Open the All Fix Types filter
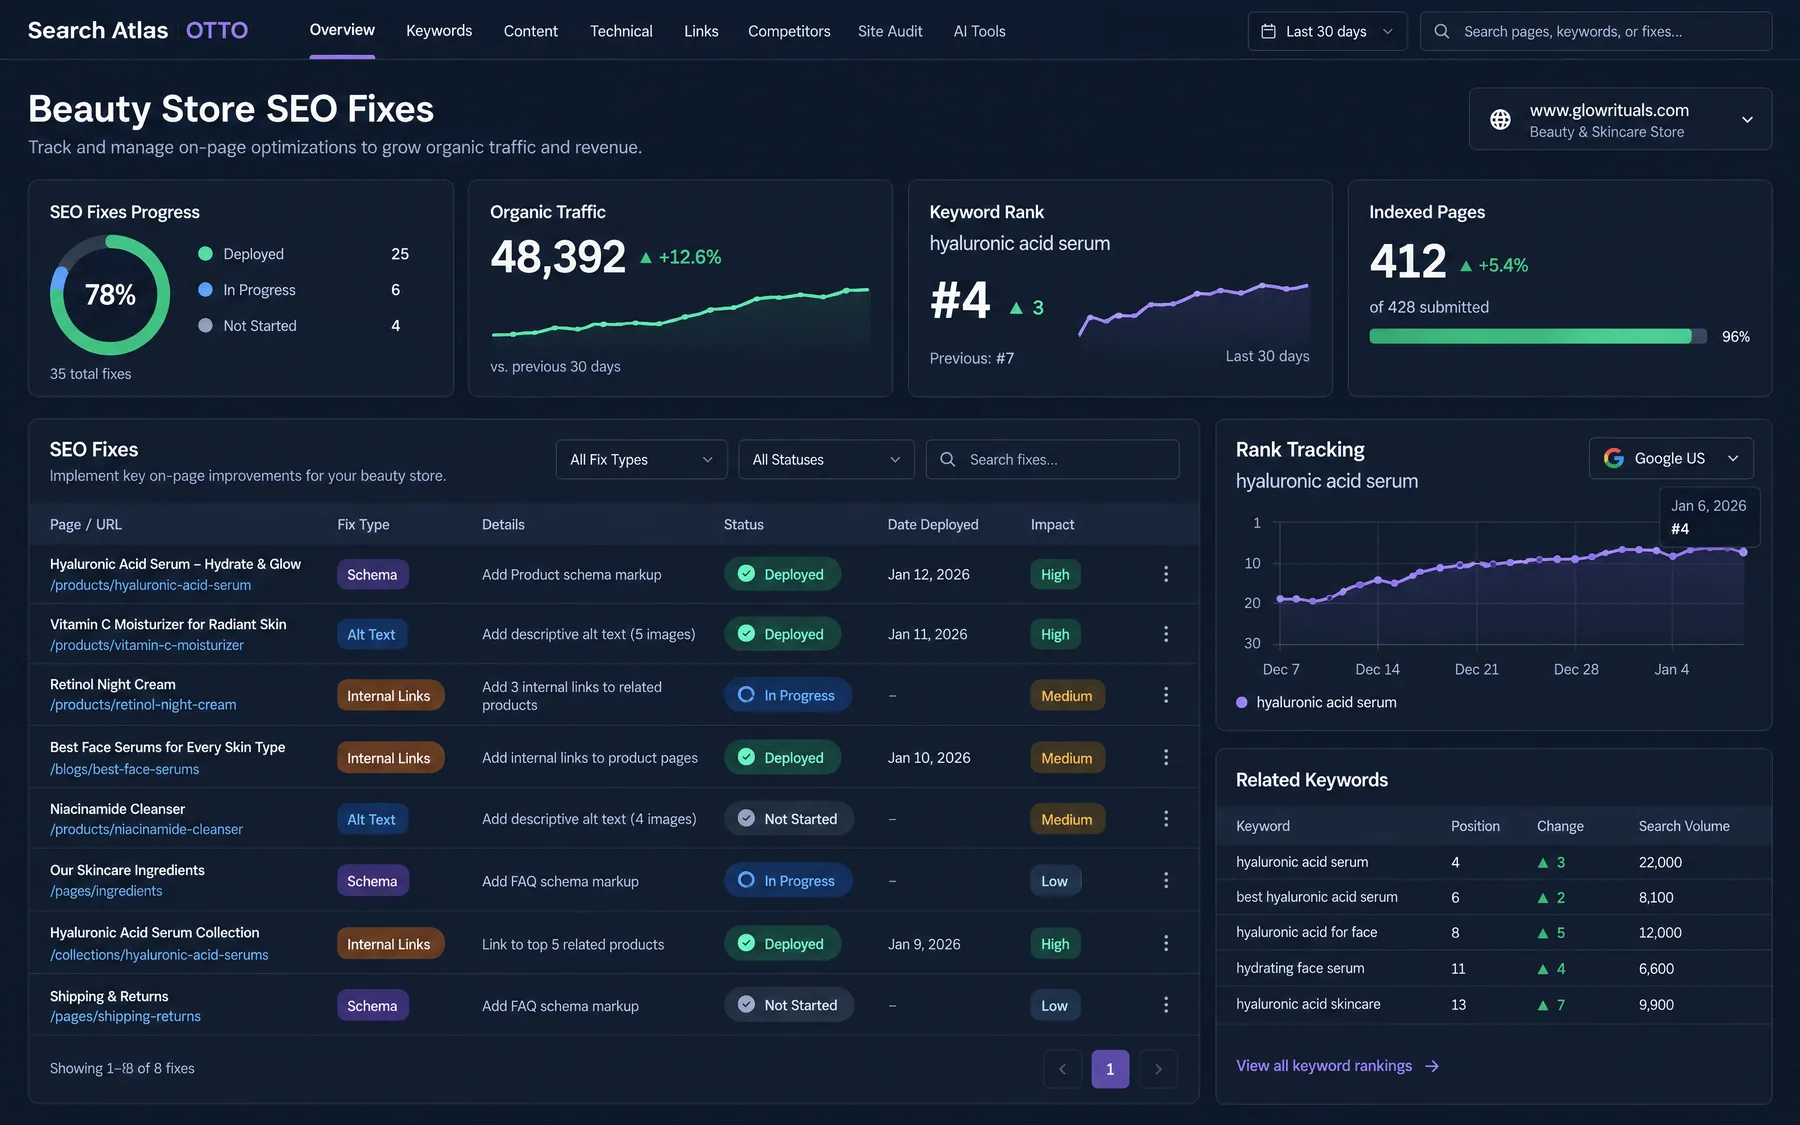The image size is (1800, 1125). pyautogui.click(x=641, y=459)
